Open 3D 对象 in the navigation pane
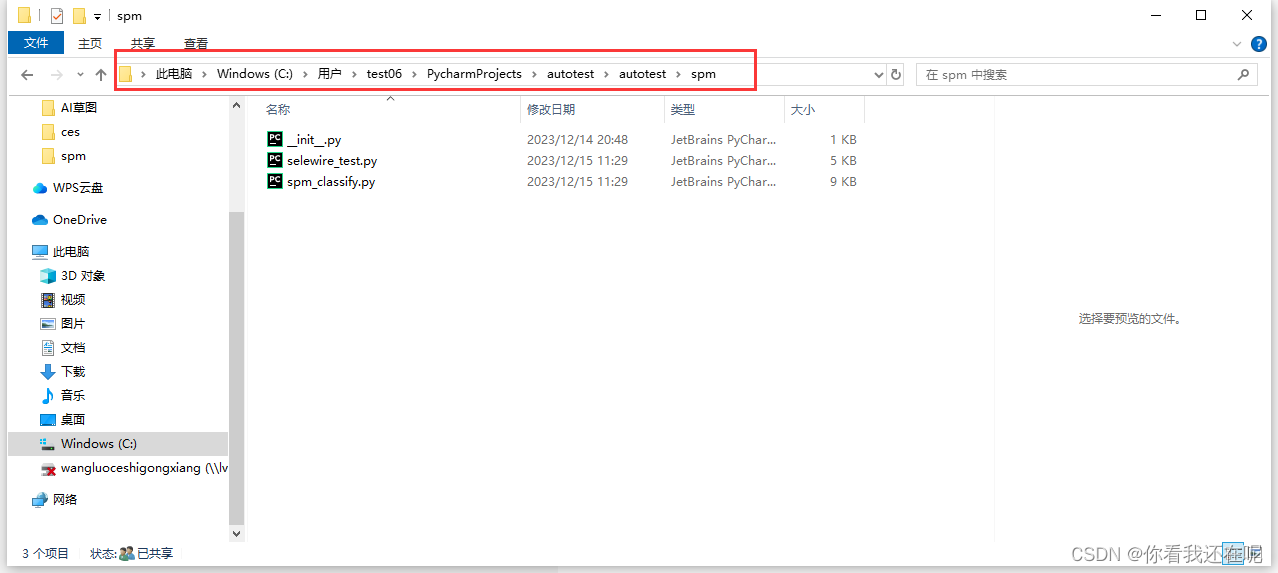The height and width of the screenshot is (573, 1278). [x=83, y=276]
